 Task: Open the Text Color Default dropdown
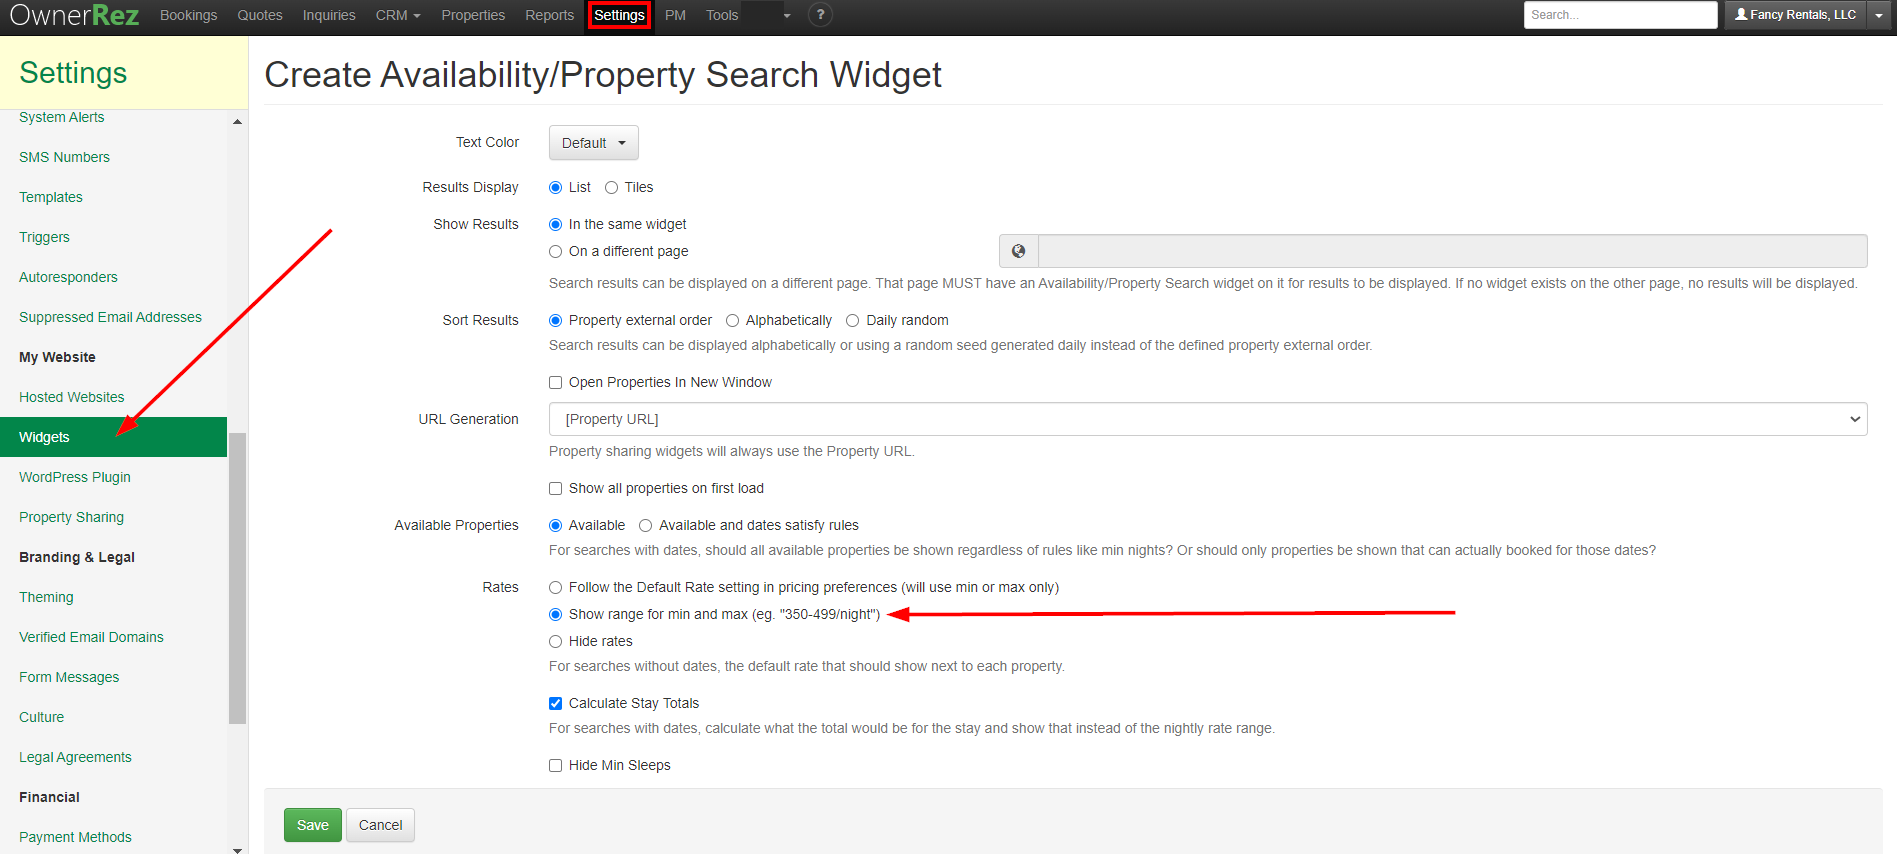pos(593,143)
